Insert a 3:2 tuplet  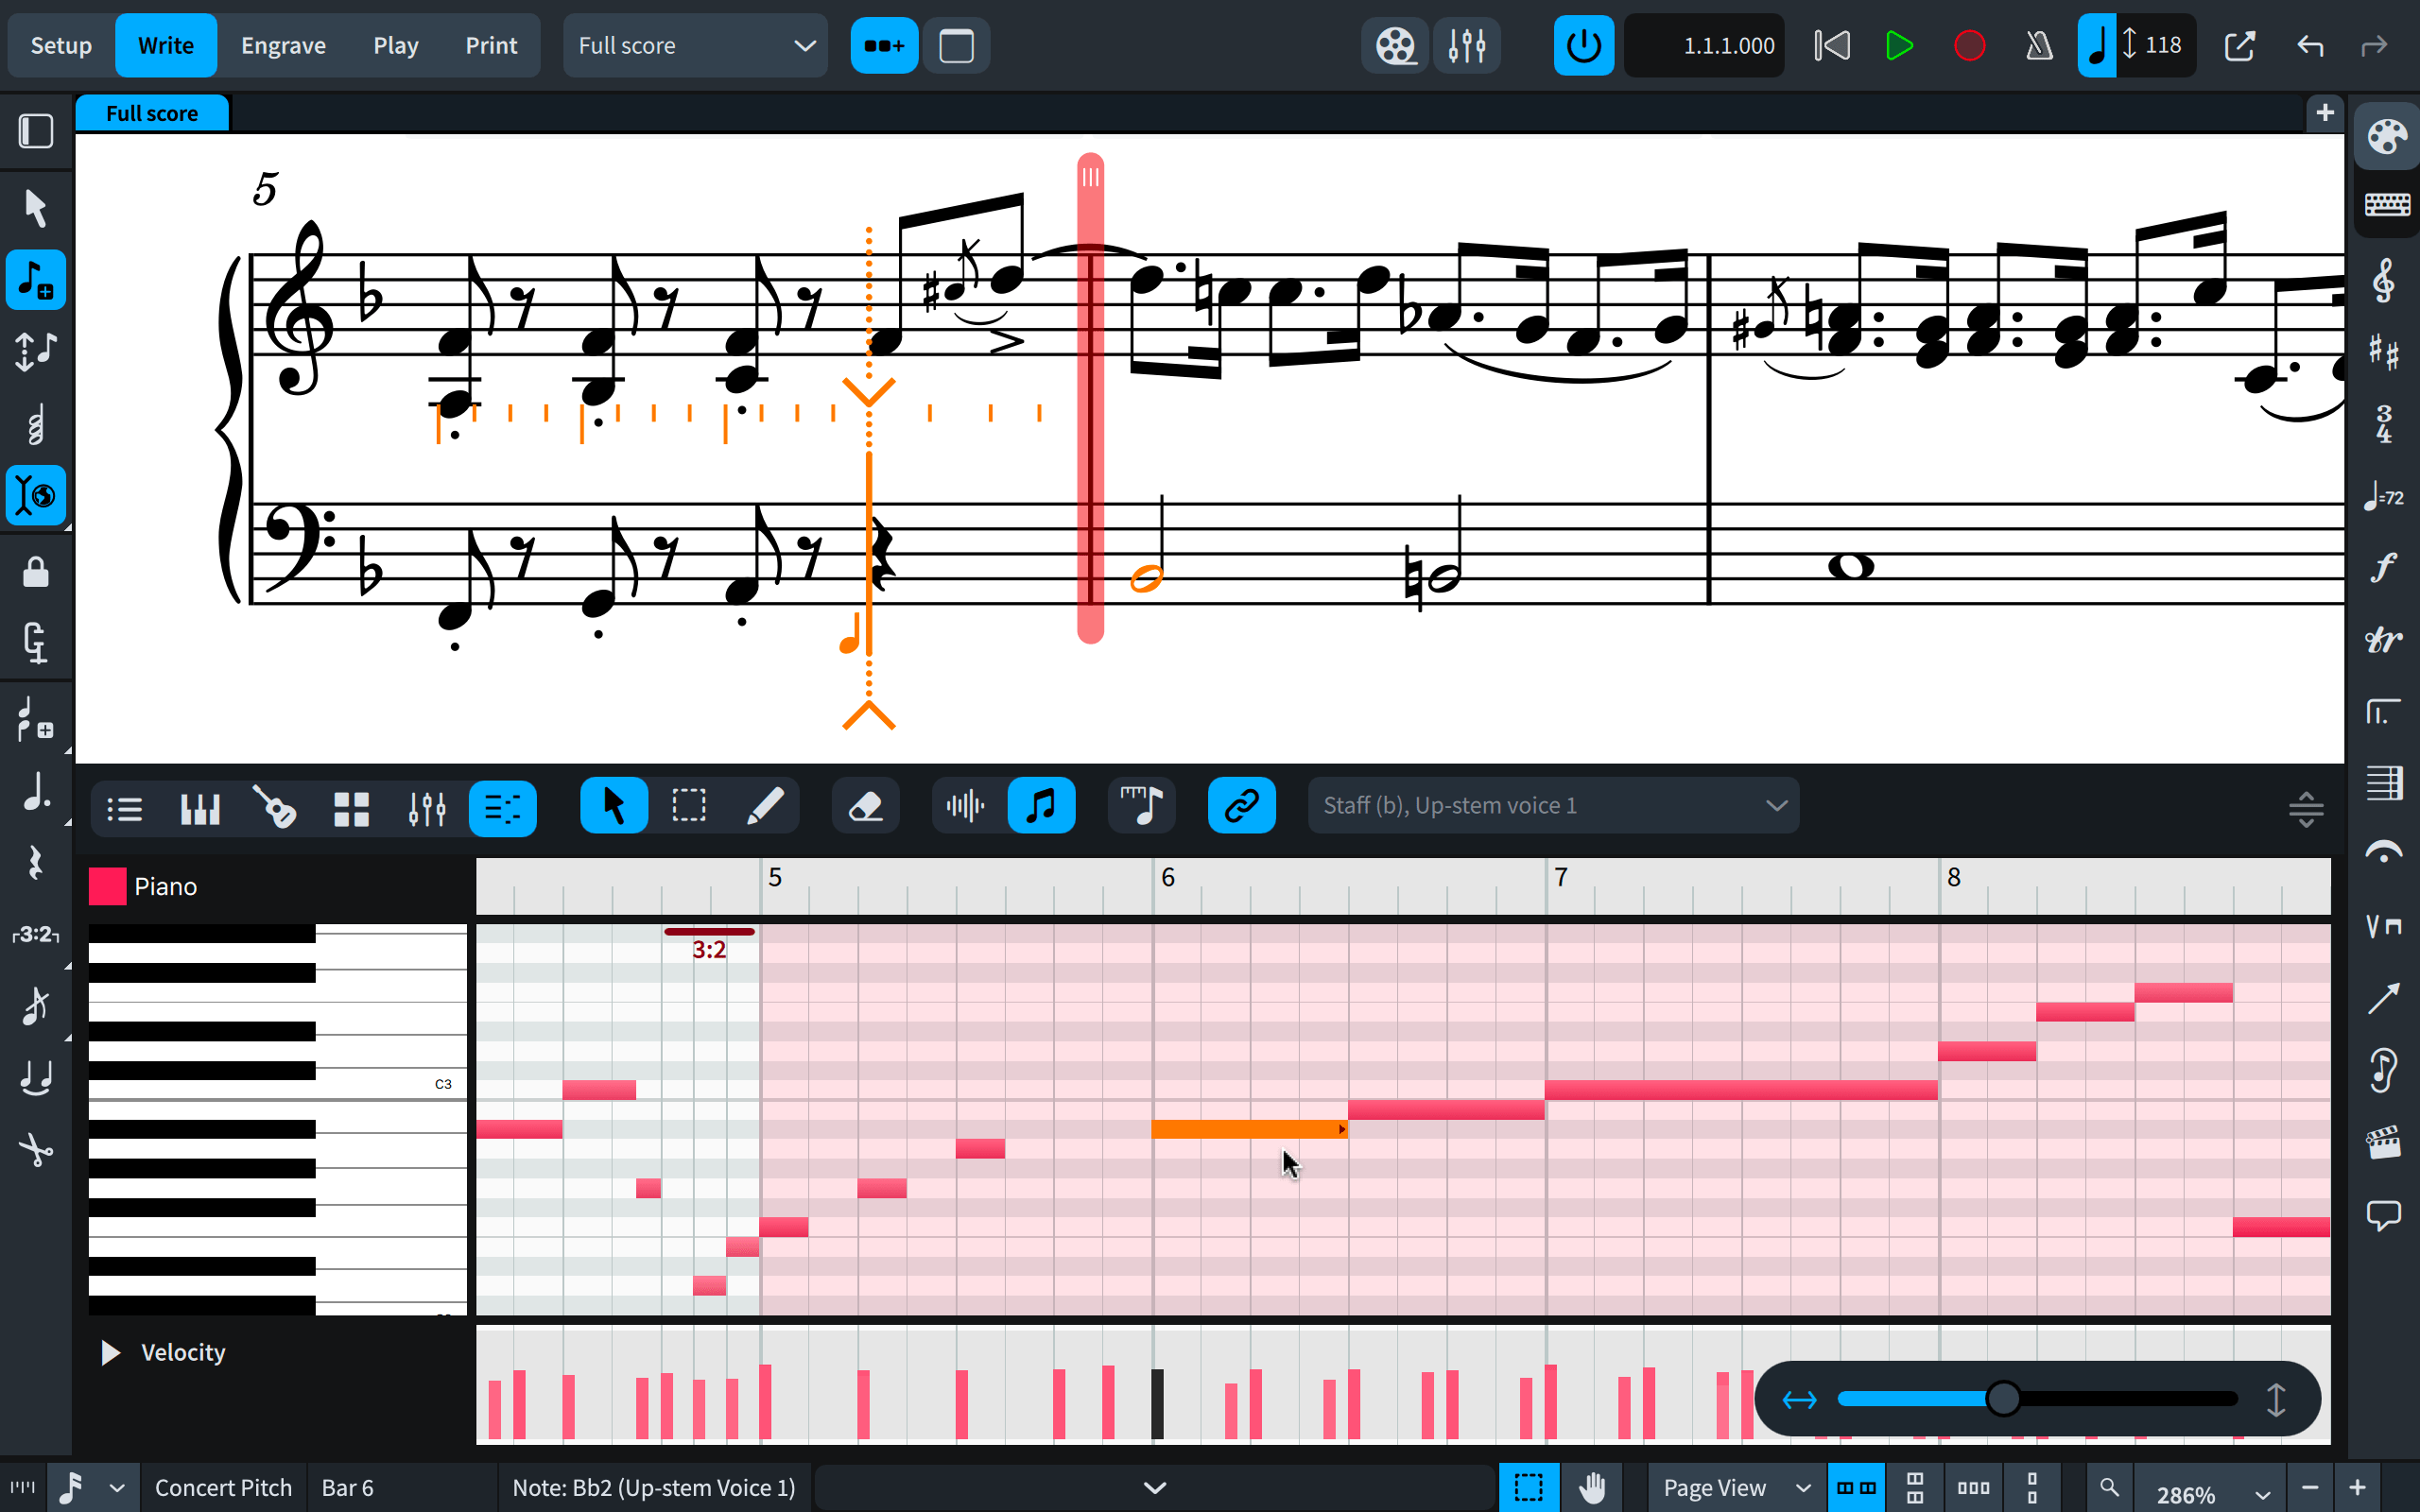36,934
